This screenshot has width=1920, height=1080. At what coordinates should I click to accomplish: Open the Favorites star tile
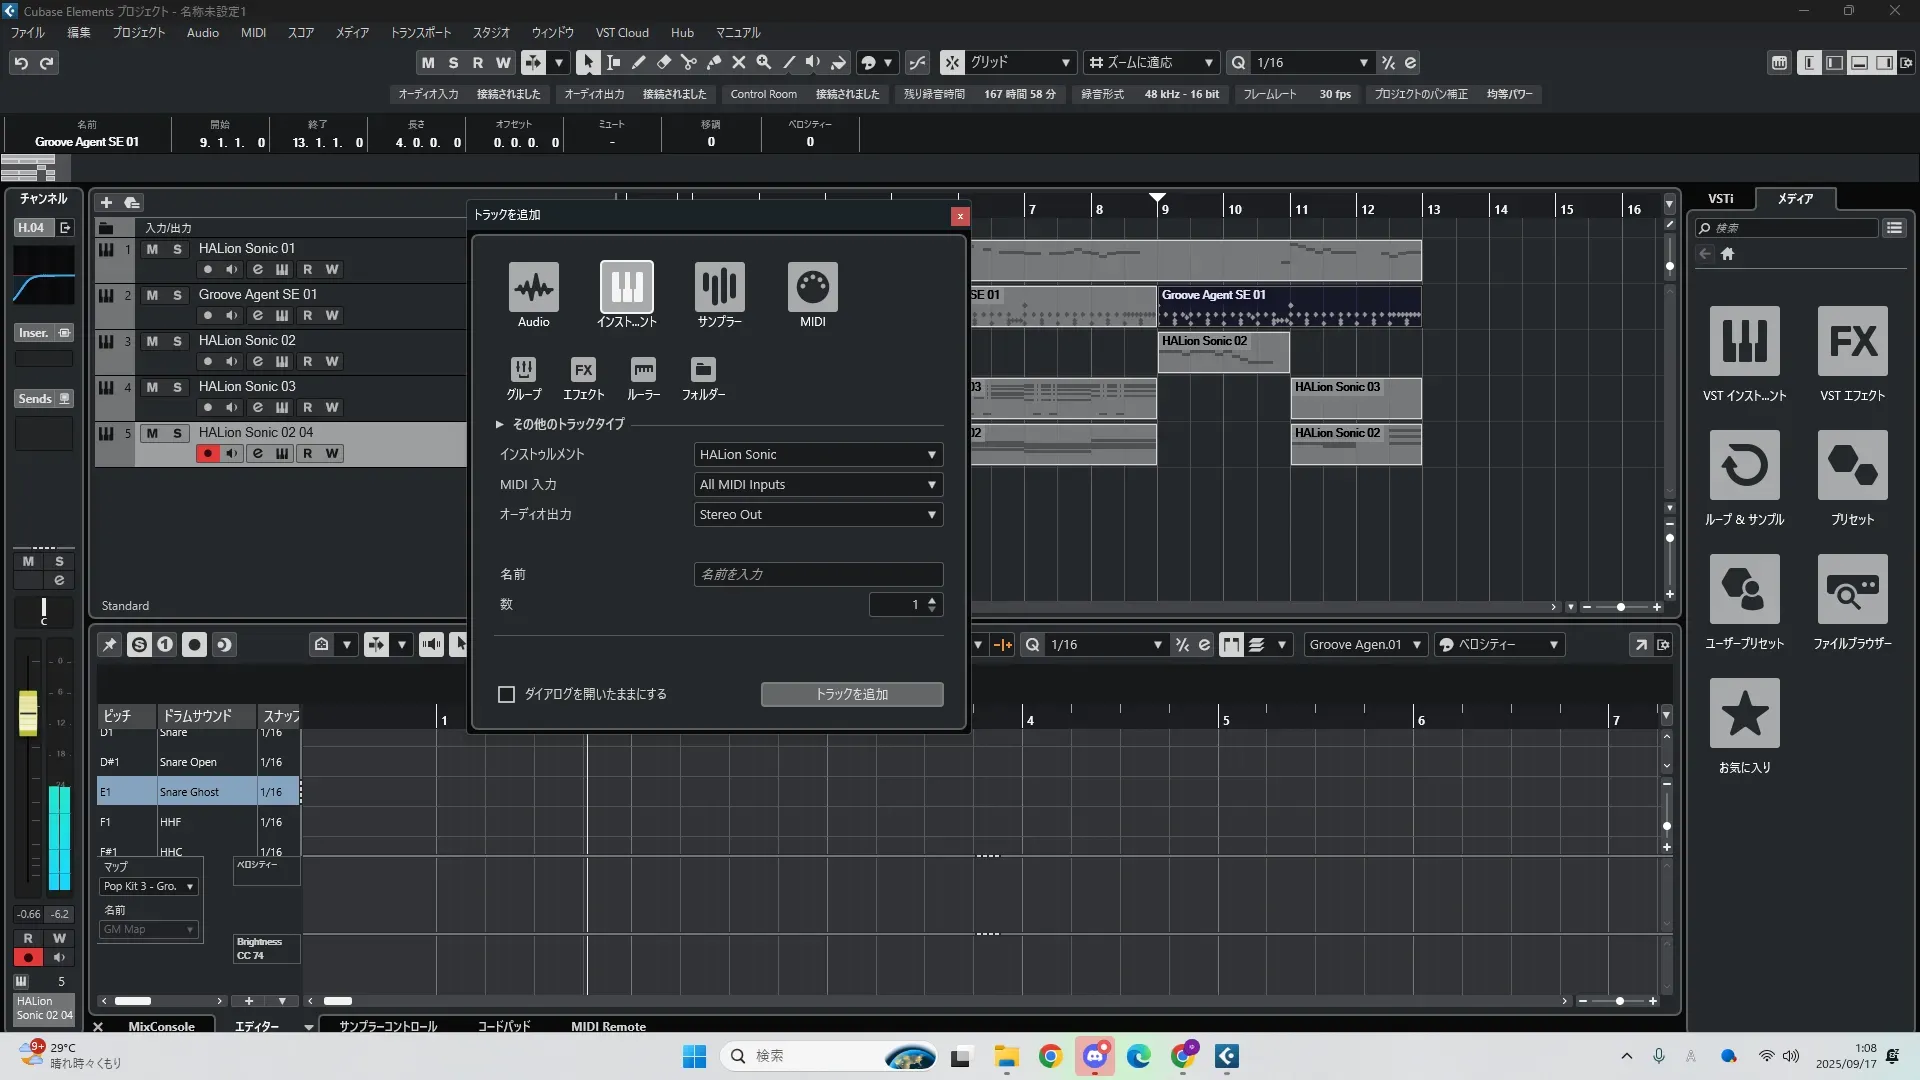pos(1744,713)
